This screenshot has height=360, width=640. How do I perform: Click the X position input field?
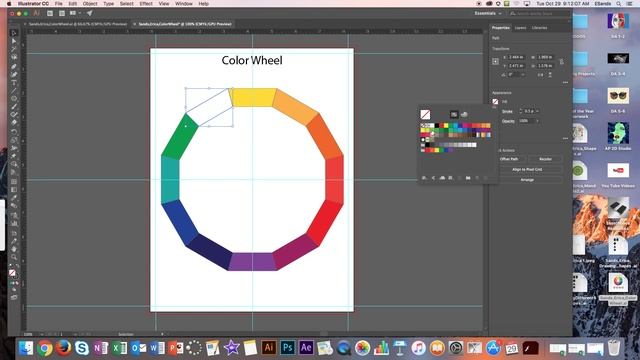[x=517, y=58]
